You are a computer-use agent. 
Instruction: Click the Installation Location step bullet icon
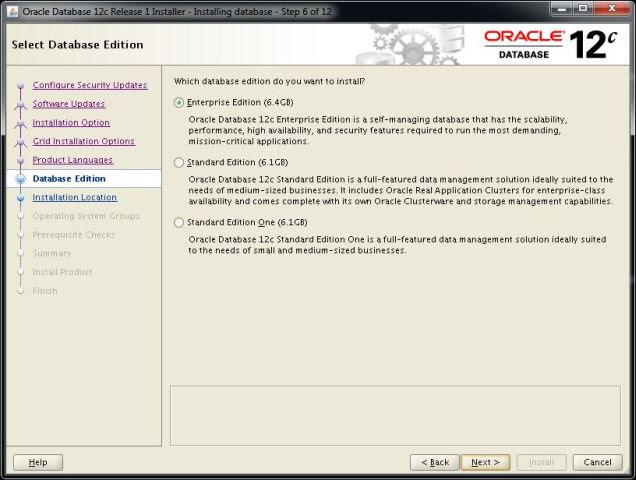click(21, 198)
